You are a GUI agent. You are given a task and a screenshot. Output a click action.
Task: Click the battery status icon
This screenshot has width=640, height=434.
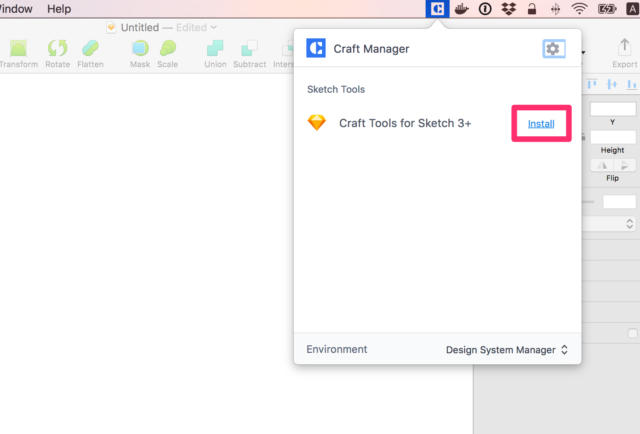tap(607, 9)
